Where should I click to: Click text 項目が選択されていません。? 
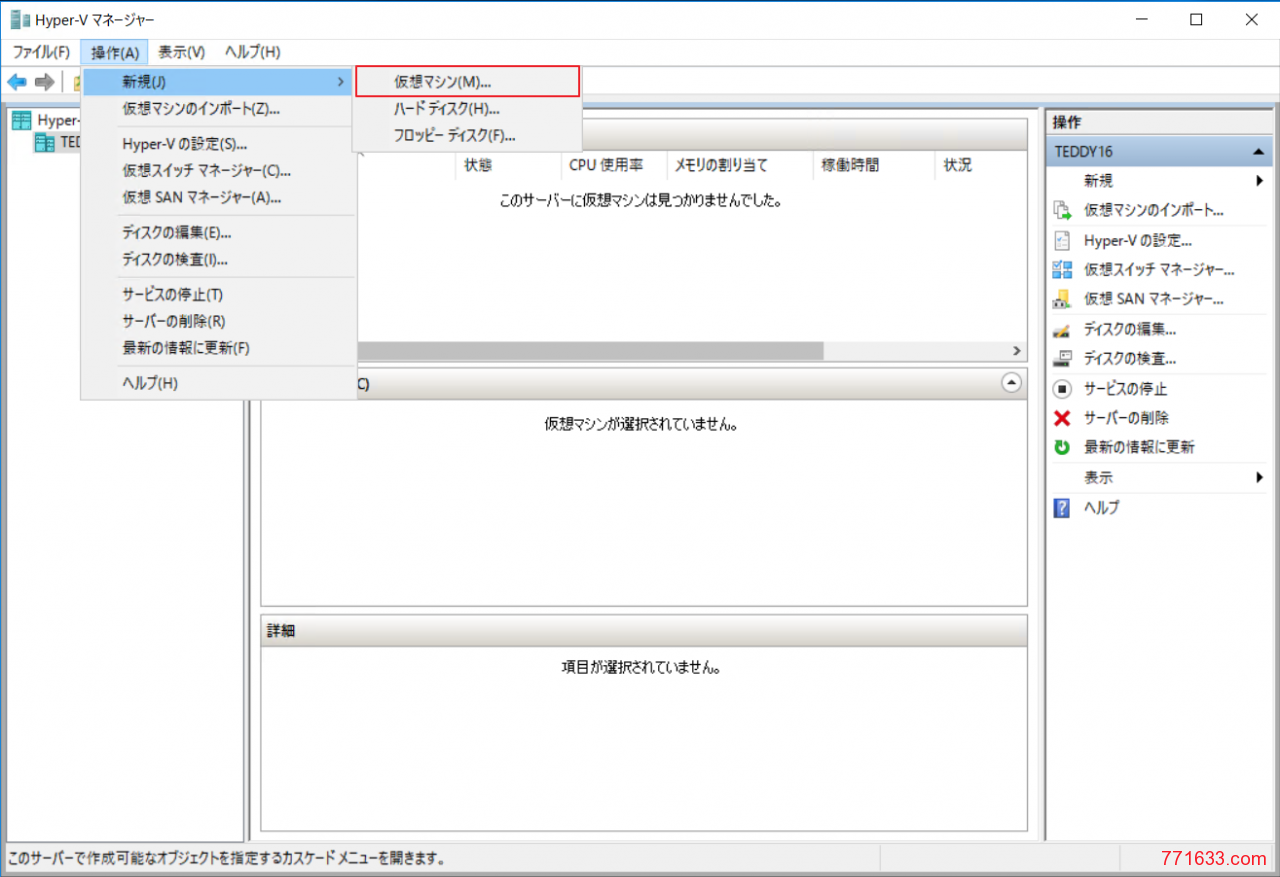(642, 667)
